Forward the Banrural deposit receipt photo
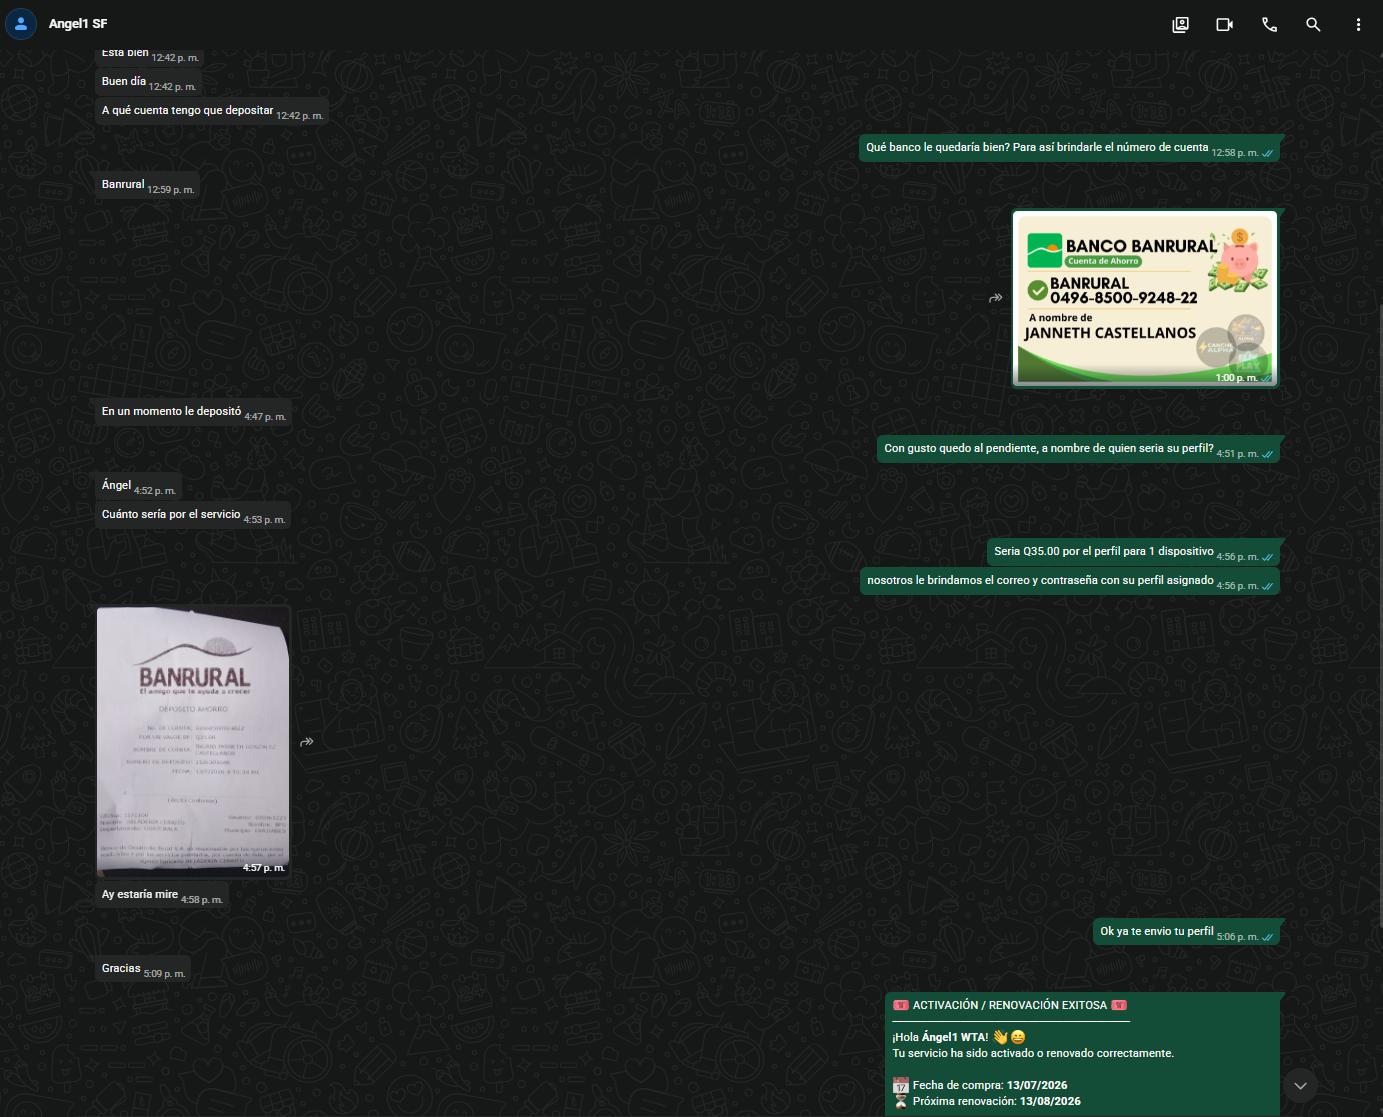The height and width of the screenshot is (1117, 1383). [307, 742]
